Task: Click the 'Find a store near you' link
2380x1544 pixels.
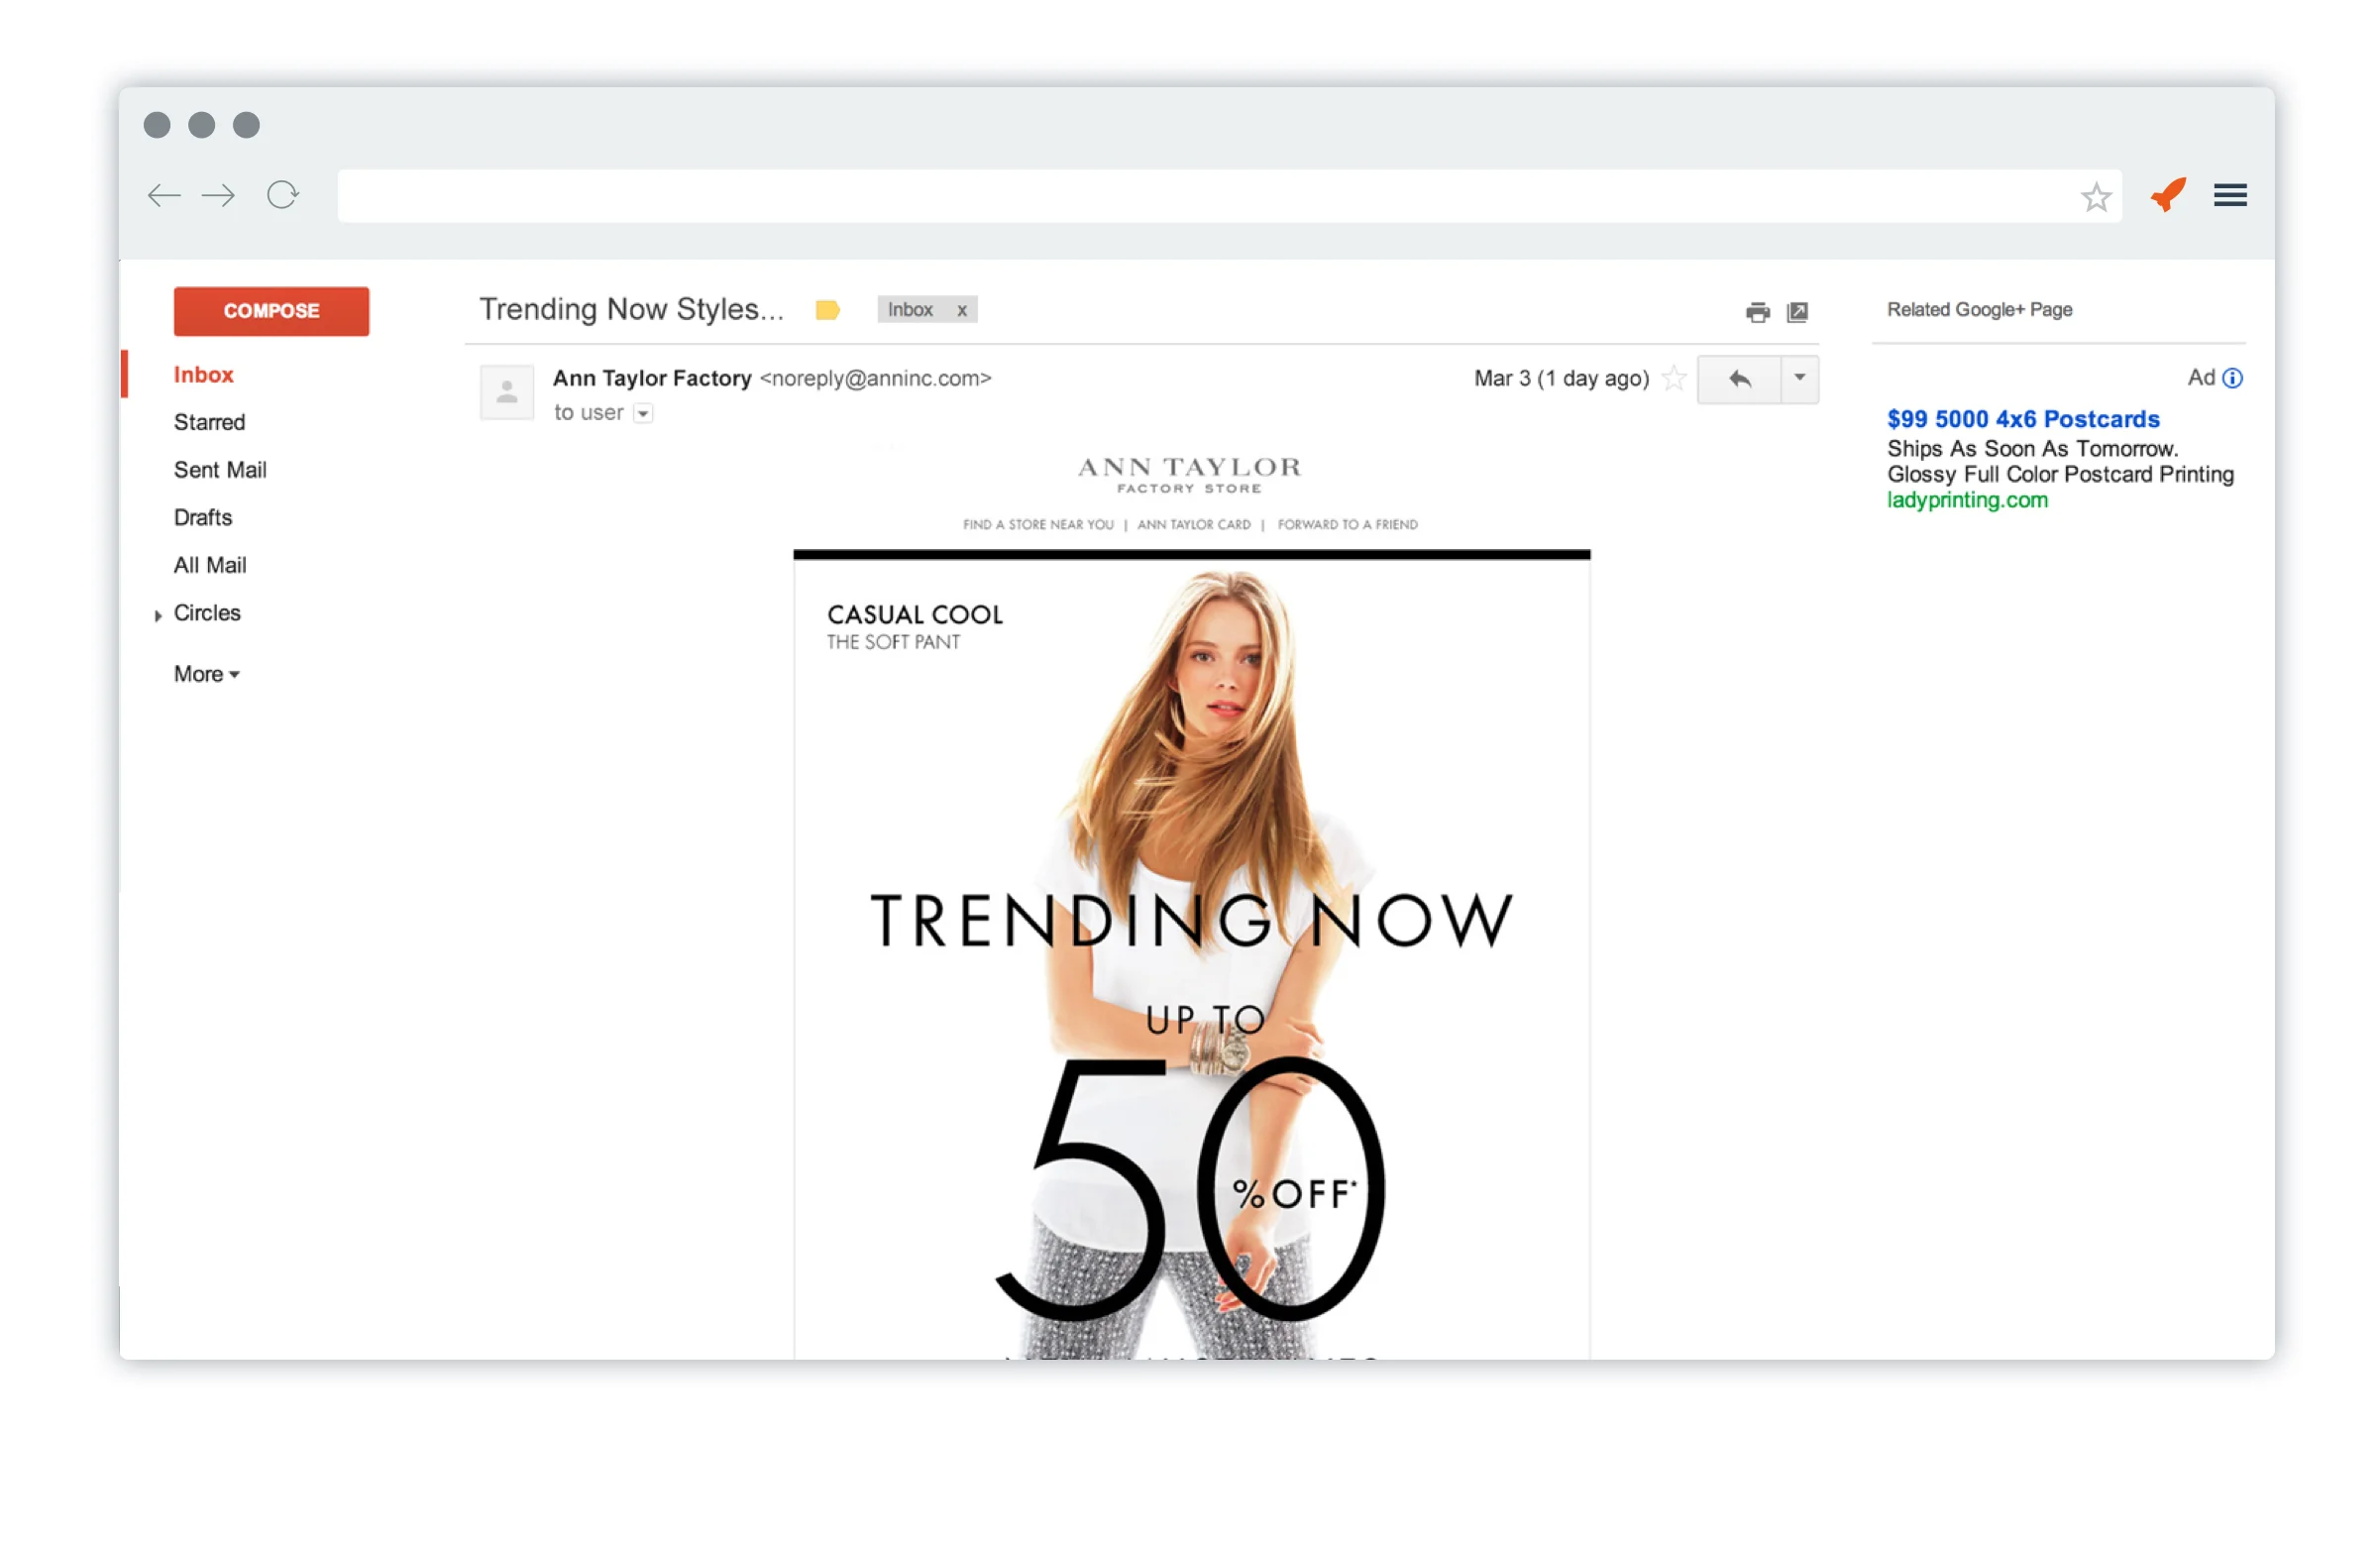Action: click(1038, 524)
